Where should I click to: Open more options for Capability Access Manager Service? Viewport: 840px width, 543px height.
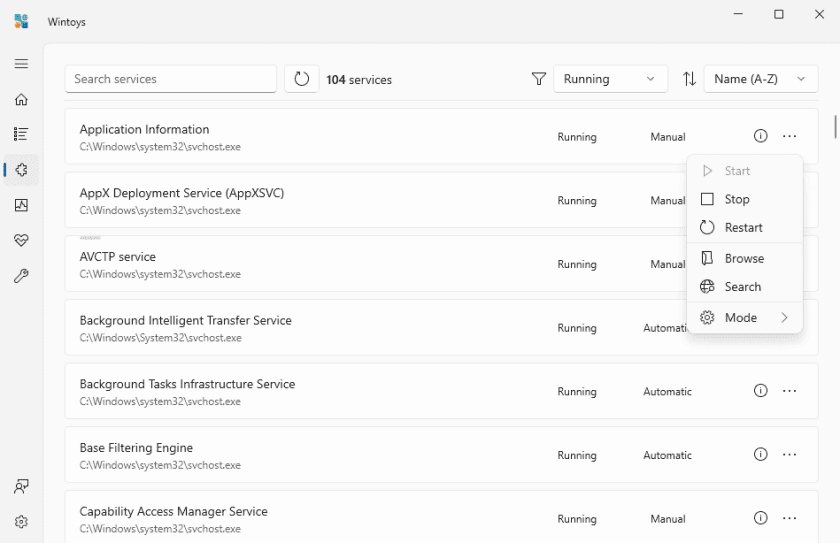tap(790, 518)
